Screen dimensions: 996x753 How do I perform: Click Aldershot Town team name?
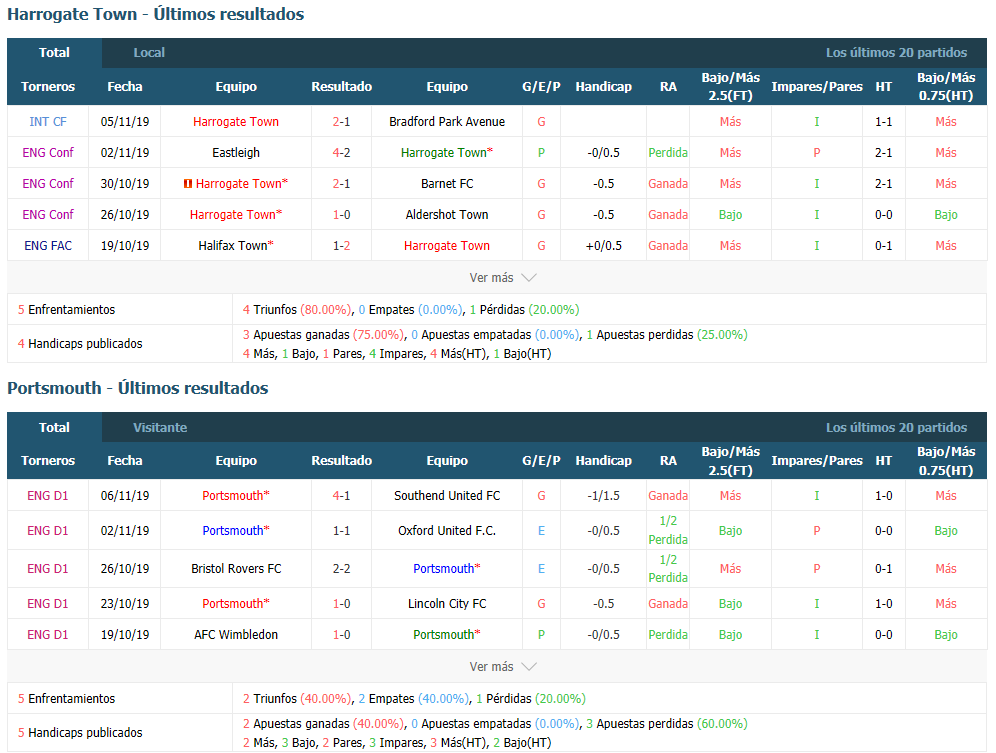[x=447, y=215]
